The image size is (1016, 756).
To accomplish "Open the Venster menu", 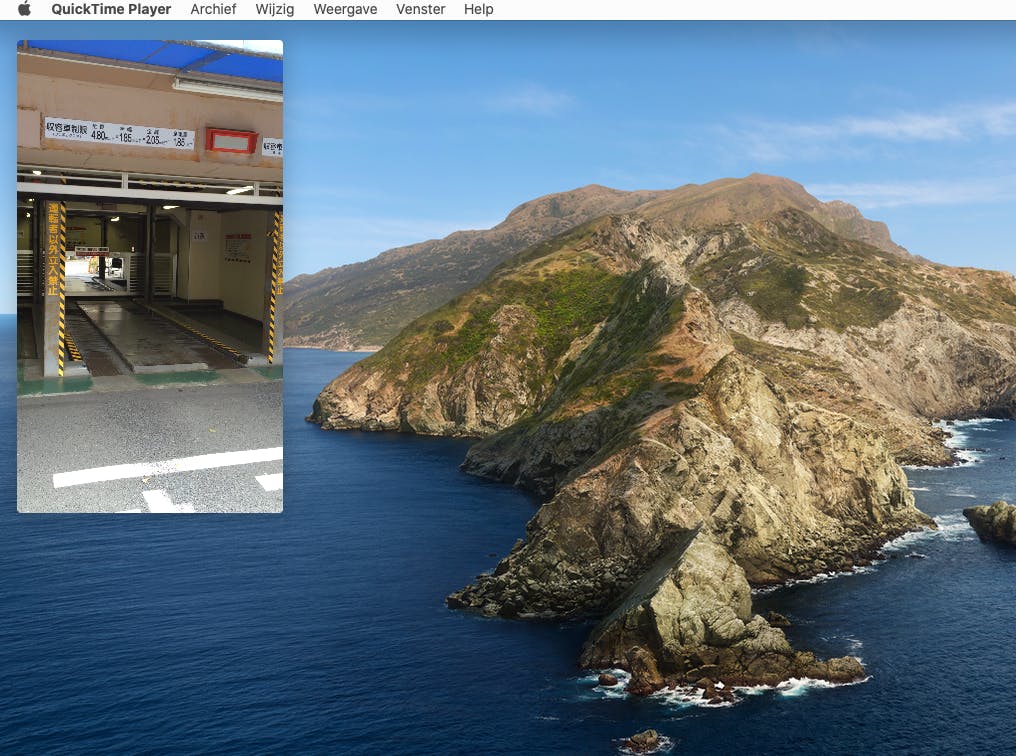I will click(x=421, y=9).
